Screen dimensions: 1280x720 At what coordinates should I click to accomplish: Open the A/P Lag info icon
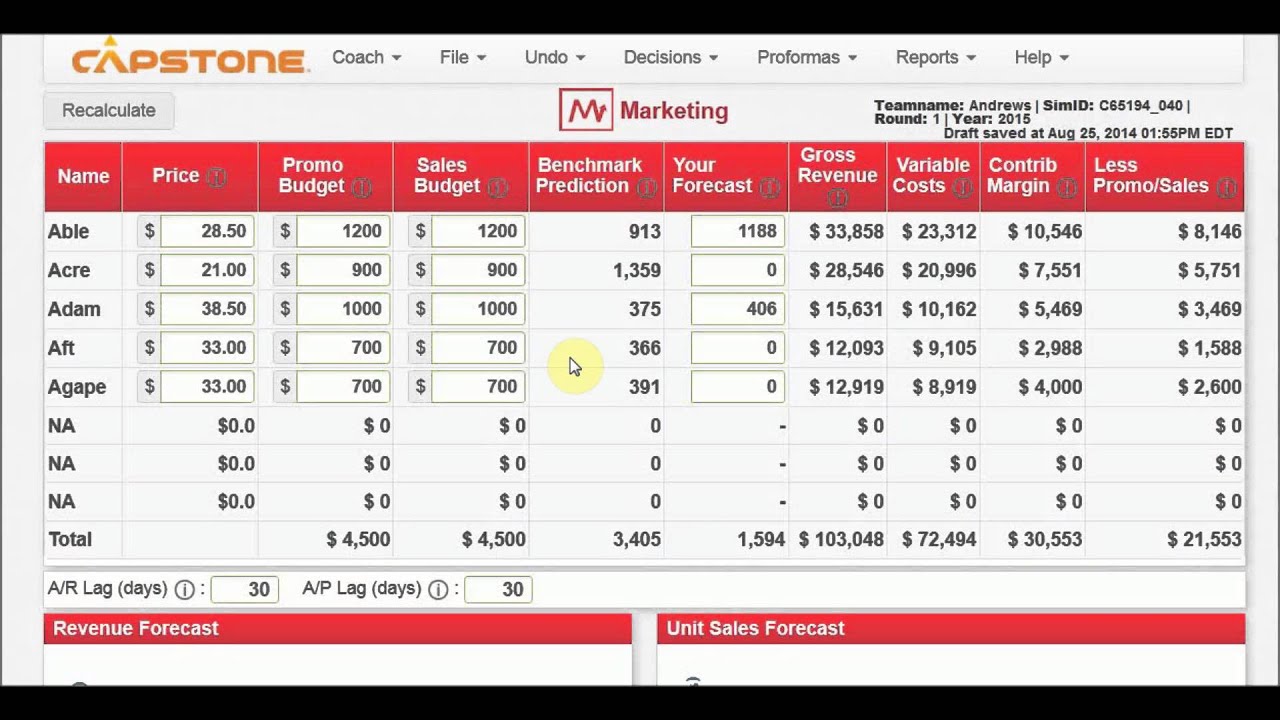(x=438, y=590)
